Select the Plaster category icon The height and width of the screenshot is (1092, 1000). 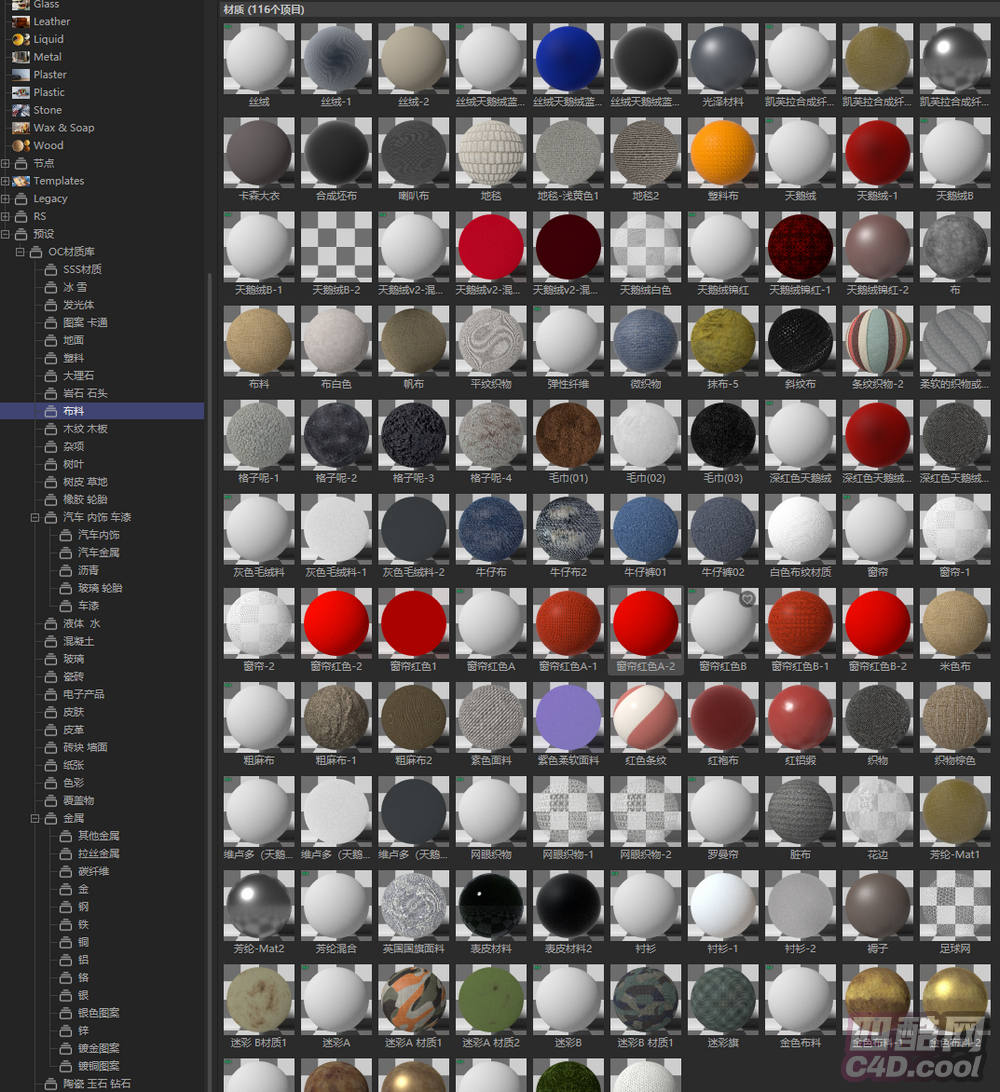[x=21, y=74]
